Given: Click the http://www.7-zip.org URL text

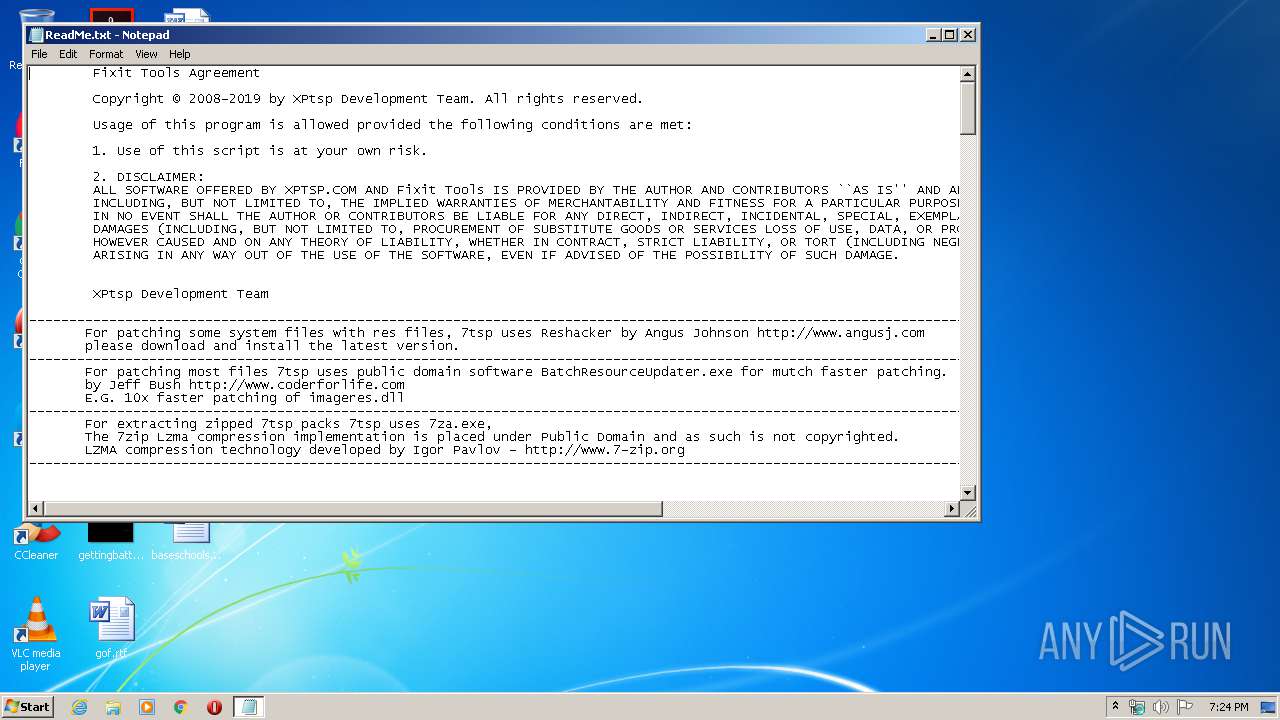Looking at the screenshot, I should pyautogui.click(x=605, y=450).
